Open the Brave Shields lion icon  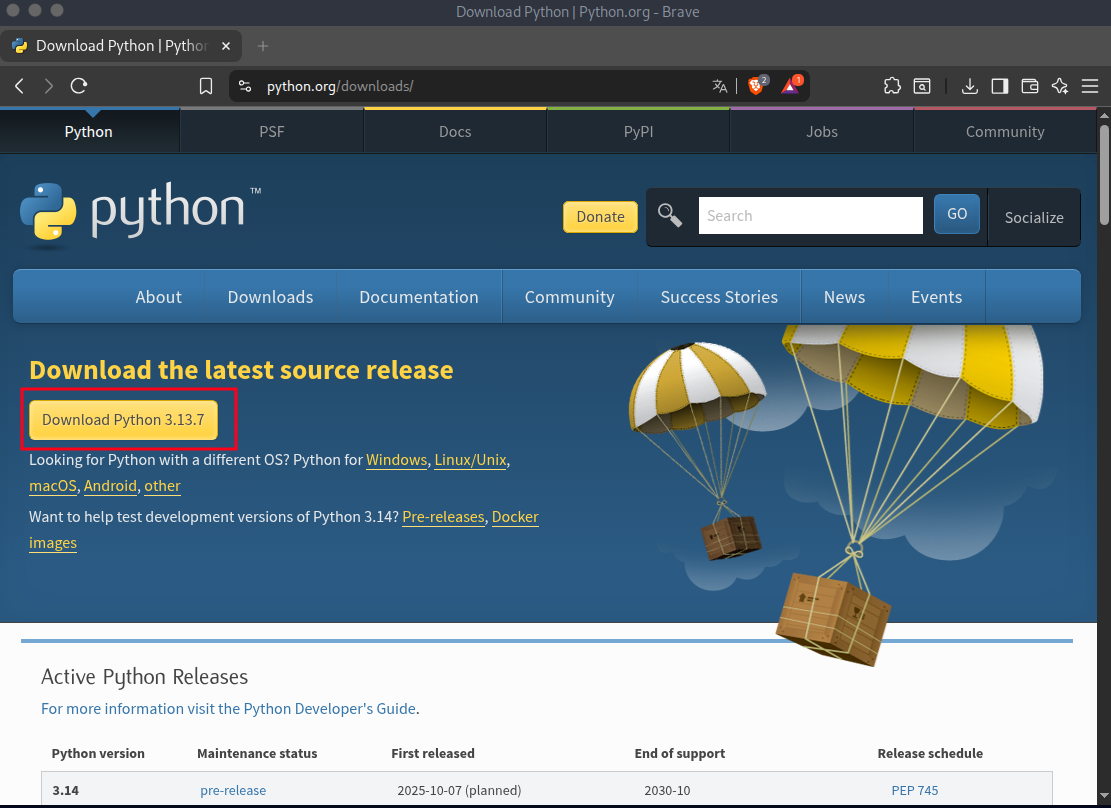click(x=757, y=85)
